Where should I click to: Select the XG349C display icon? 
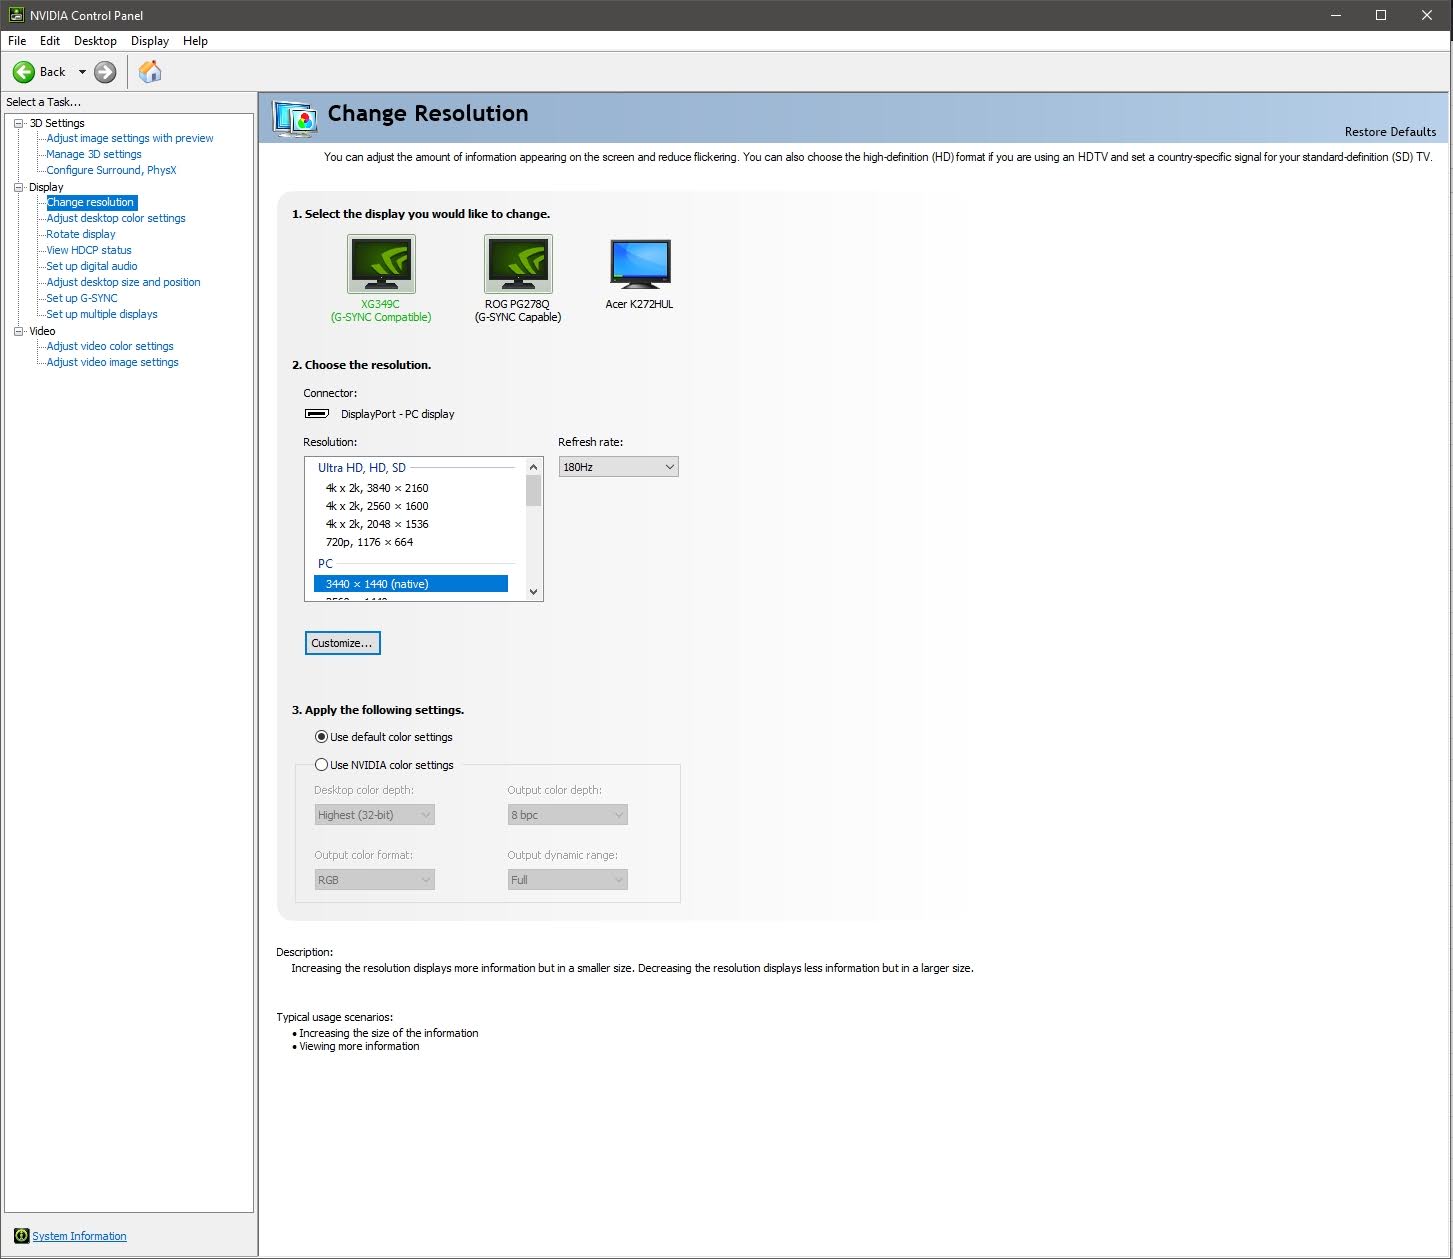coord(381,264)
